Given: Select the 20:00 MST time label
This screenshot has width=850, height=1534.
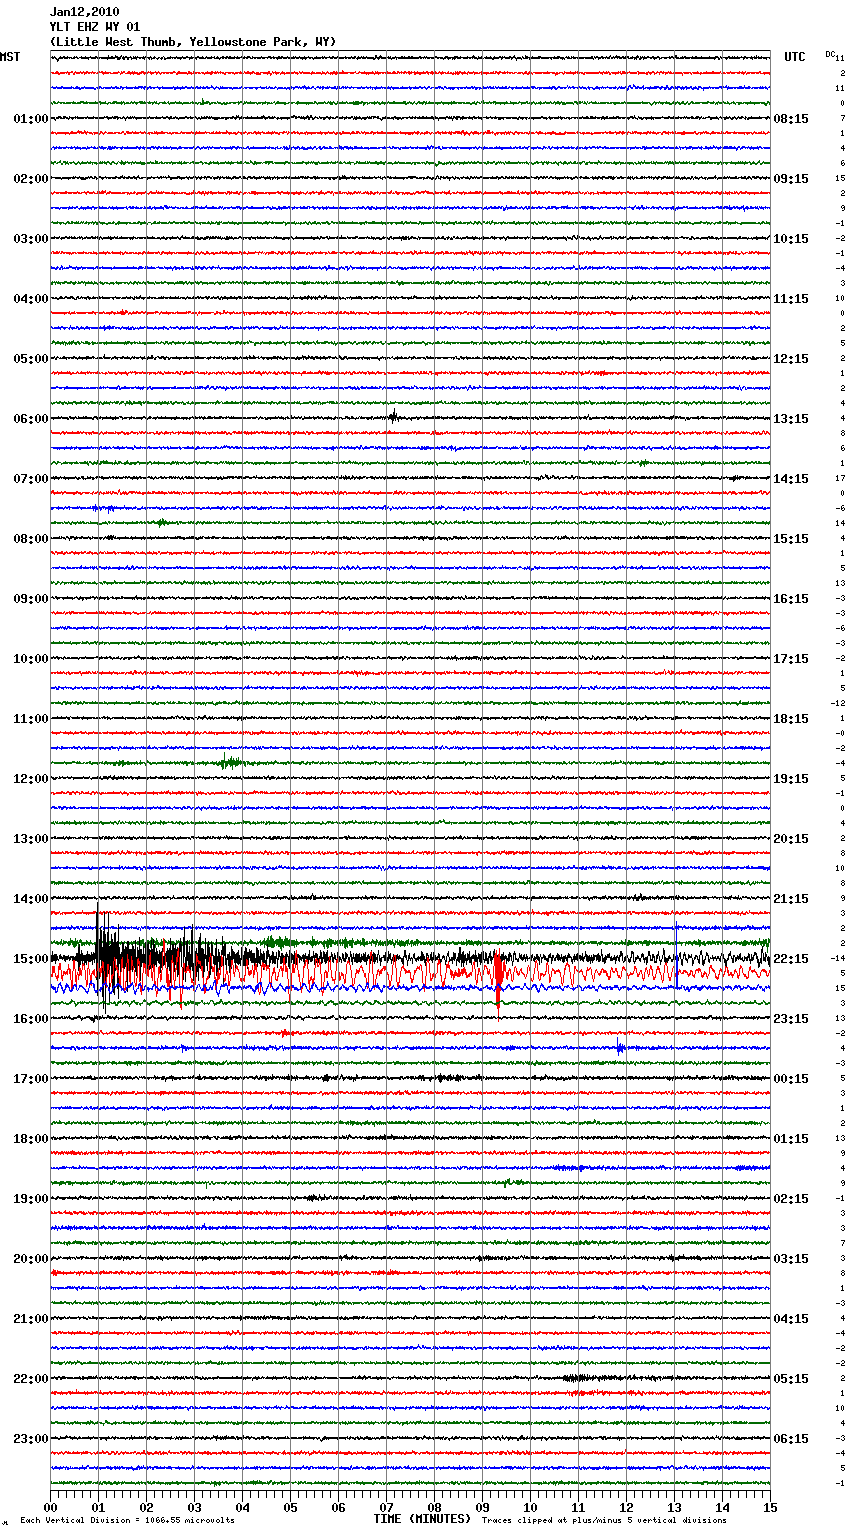Looking at the screenshot, I should point(31,1259).
